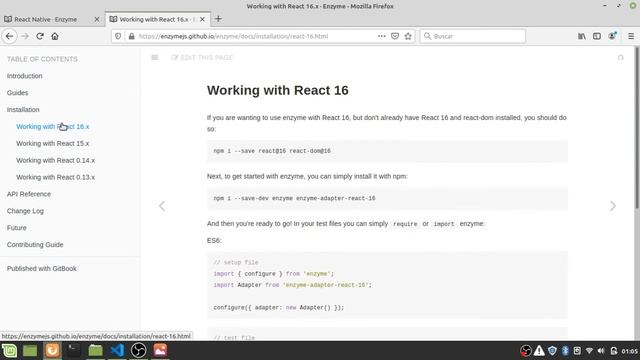Open the Wi-Fi network tray icon
Viewport: 640px width, 360px height.
click(x=589, y=351)
